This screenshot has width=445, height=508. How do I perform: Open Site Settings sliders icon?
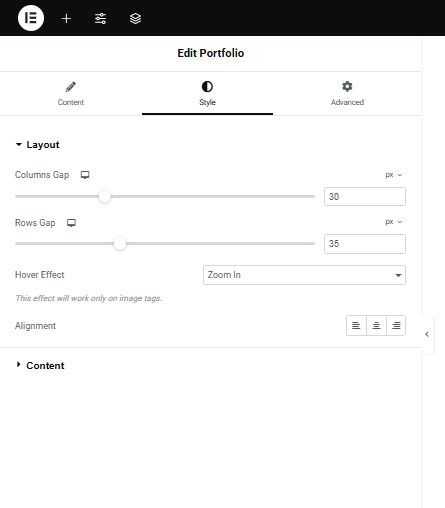pyautogui.click(x=100, y=18)
